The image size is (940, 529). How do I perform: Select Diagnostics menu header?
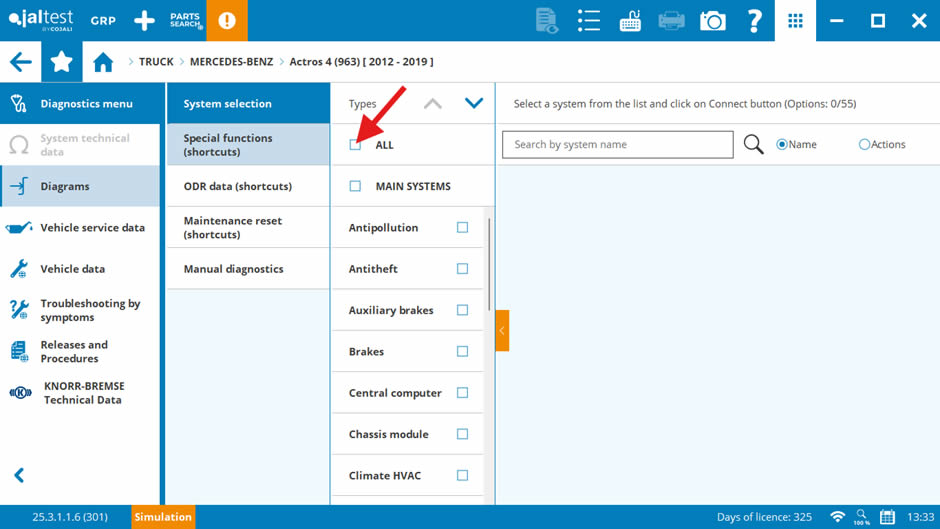point(80,103)
